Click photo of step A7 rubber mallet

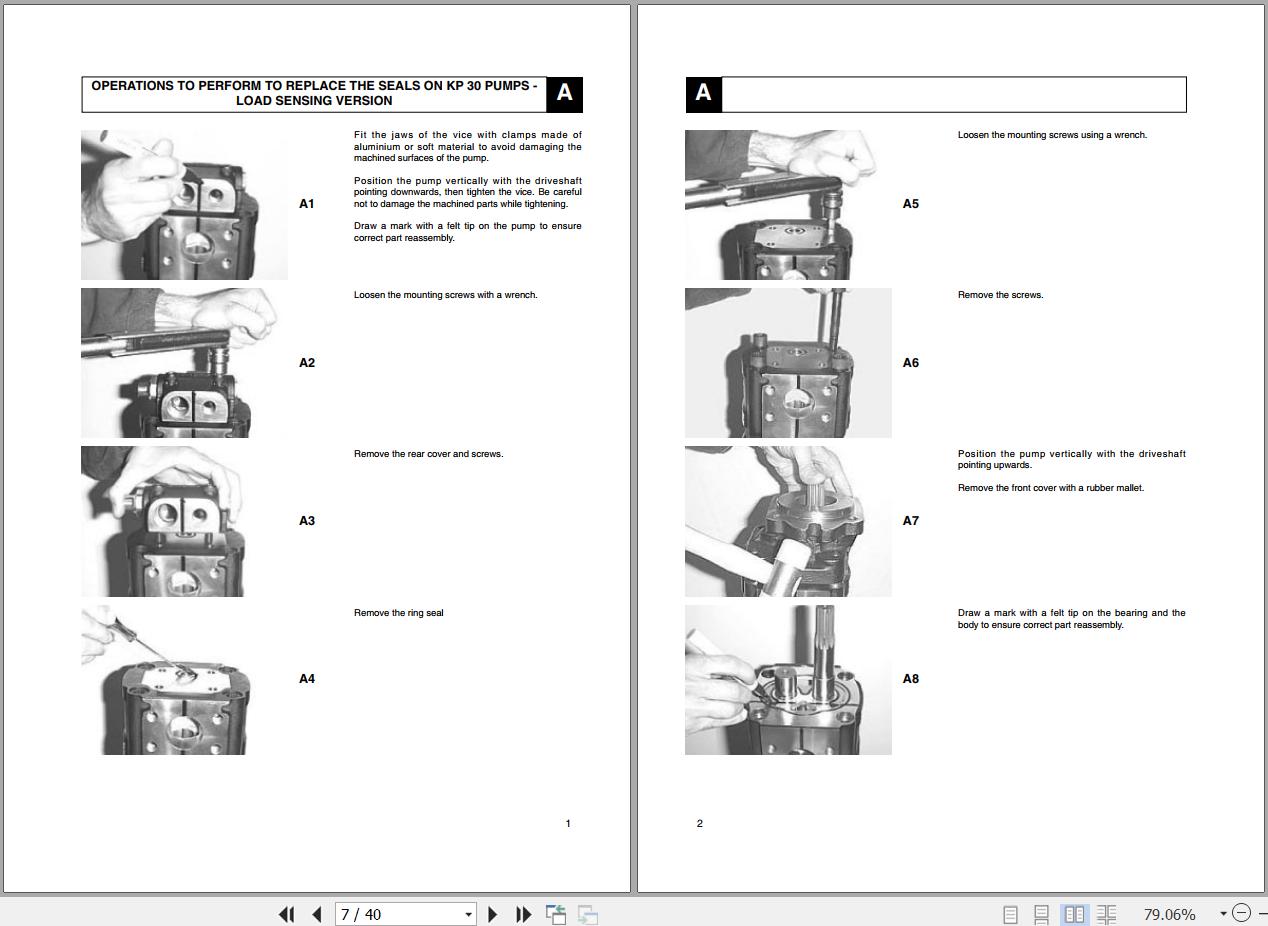788,521
